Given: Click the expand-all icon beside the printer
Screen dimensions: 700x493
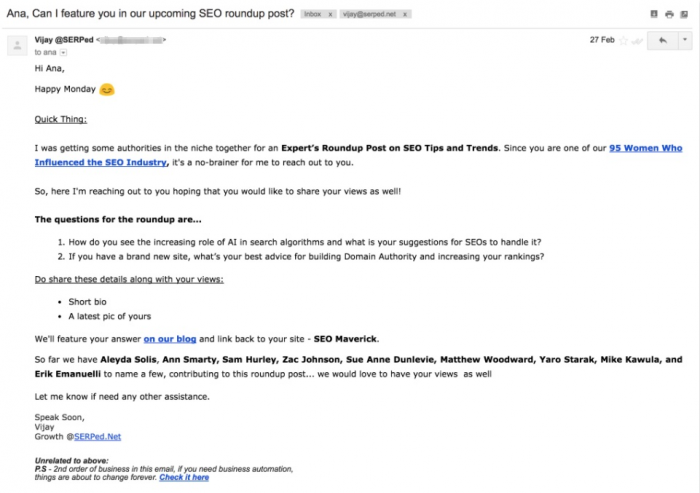Looking at the screenshot, I should [x=654, y=14].
